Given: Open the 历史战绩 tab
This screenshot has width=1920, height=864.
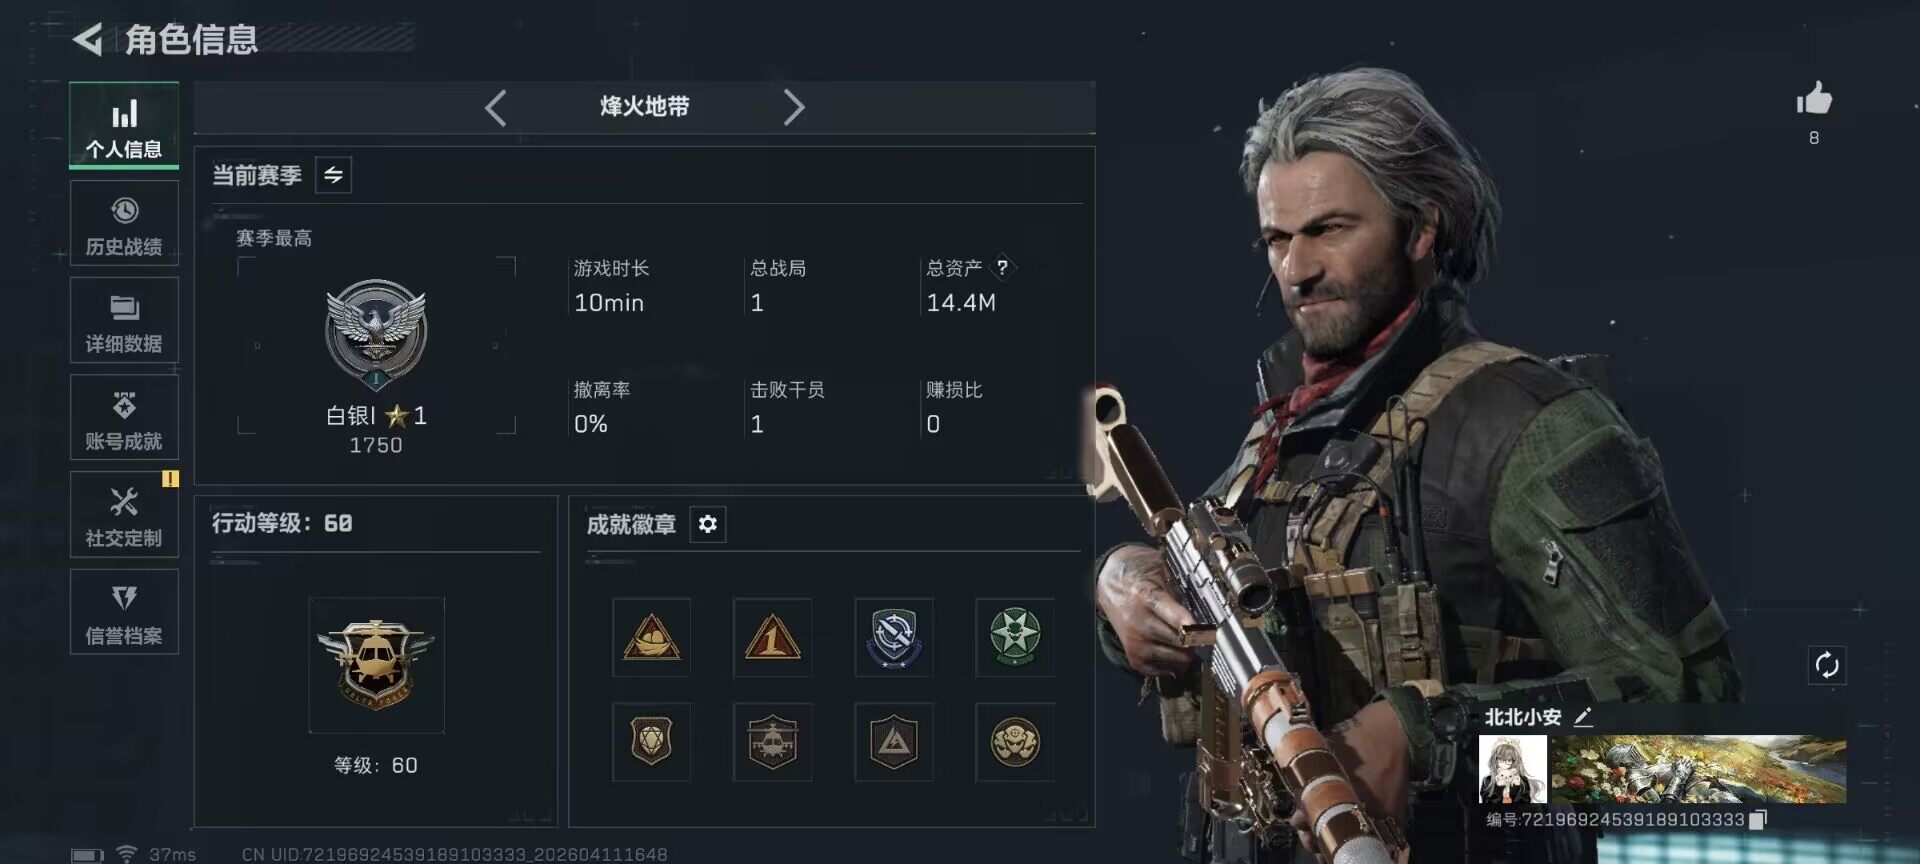Looking at the screenshot, I should point(124,224).
